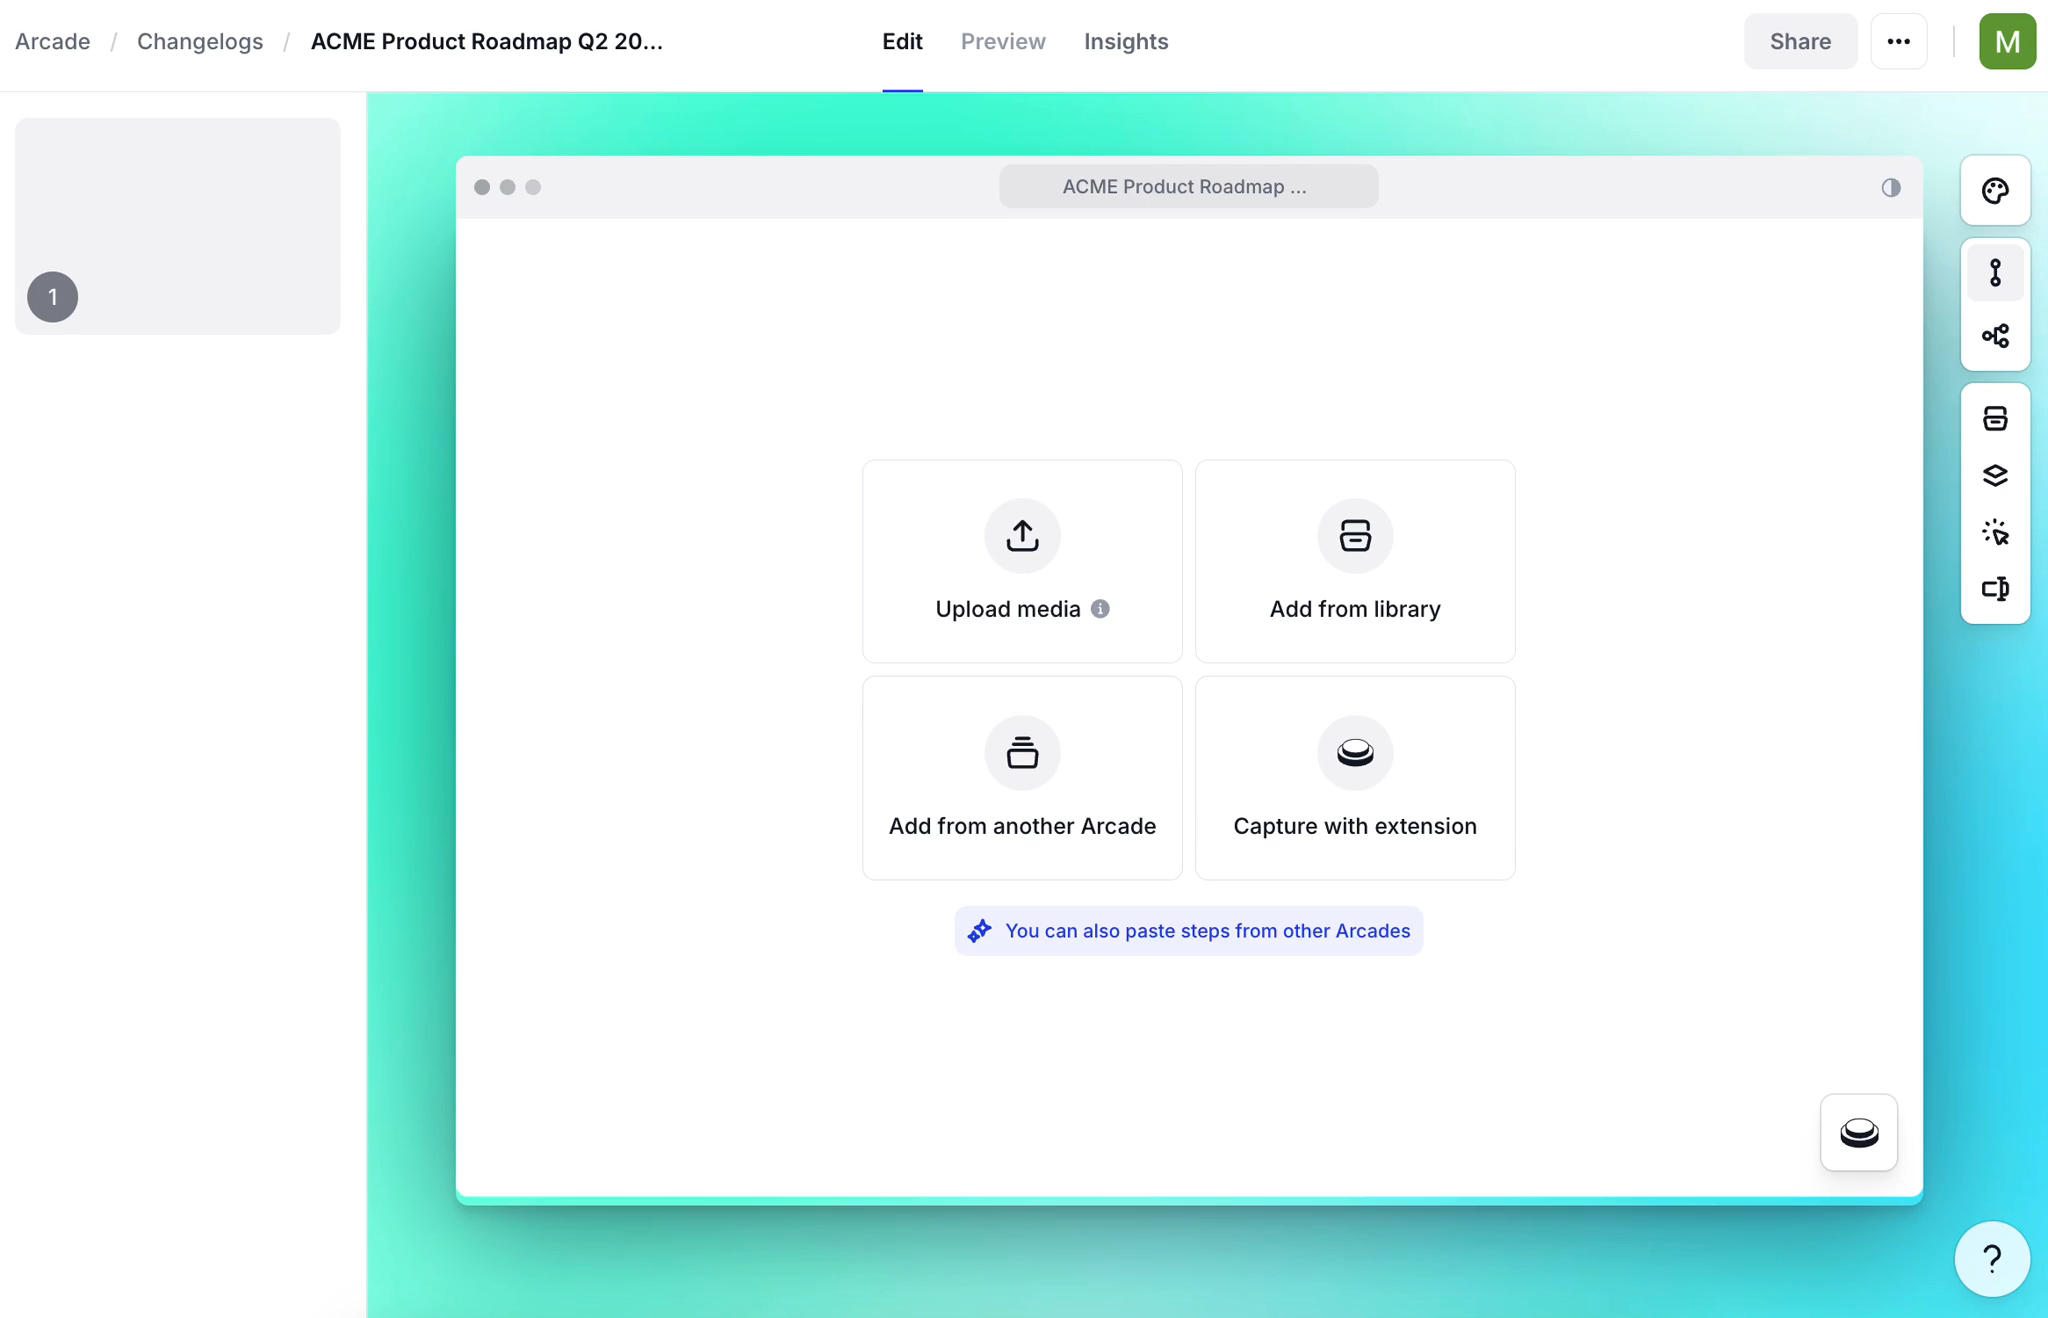The image size is (2048, 1318).
Task: Click the floating Arcade capture button
Action: 1859,1132
